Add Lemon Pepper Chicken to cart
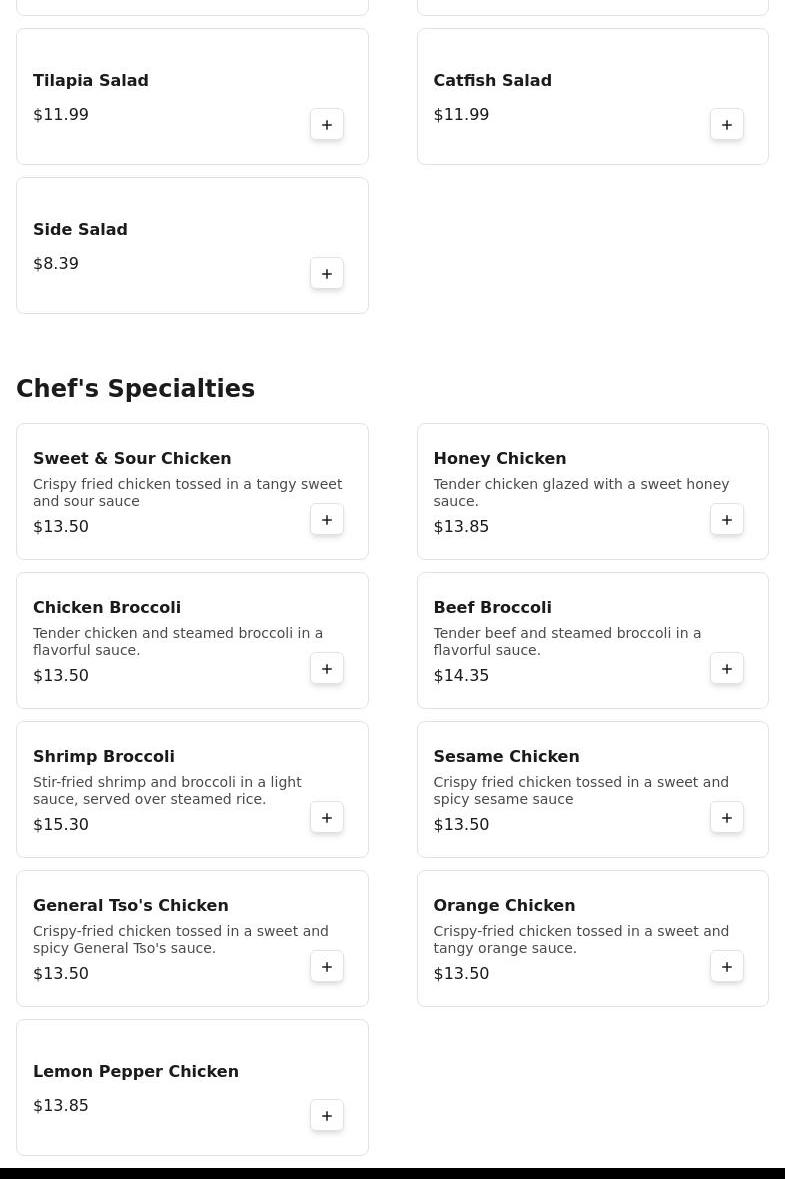Screen dimensions: 785x1179 [x=327, y=1115]
